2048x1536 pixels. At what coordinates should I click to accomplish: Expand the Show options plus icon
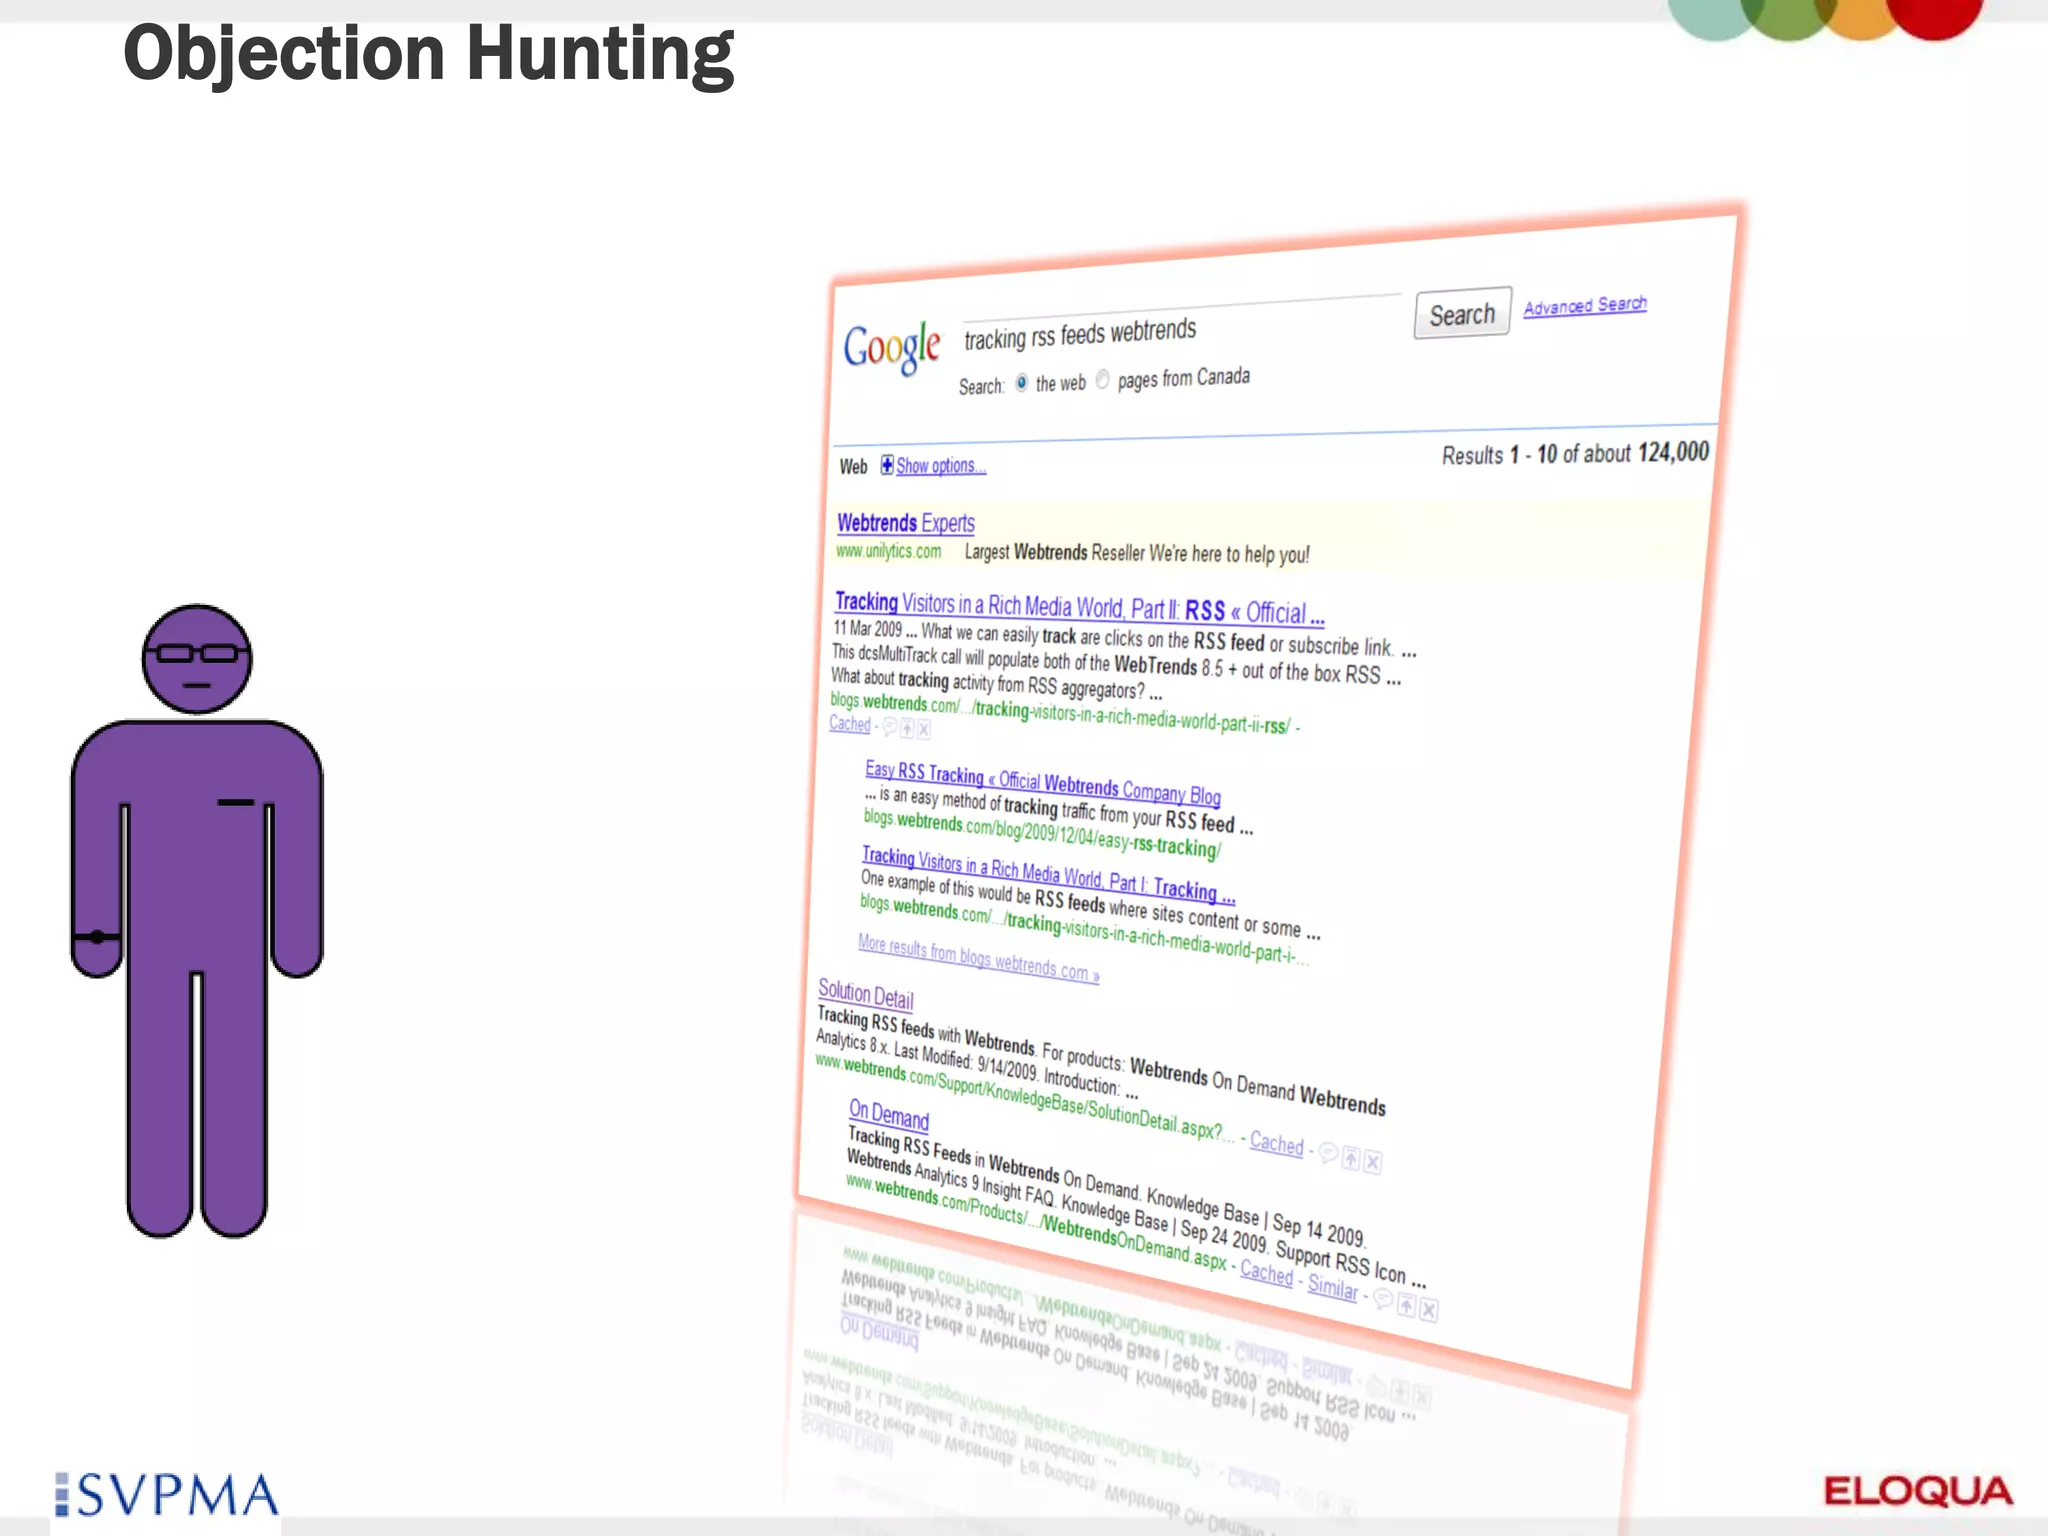pyautogui.click(x=887, y=465)
